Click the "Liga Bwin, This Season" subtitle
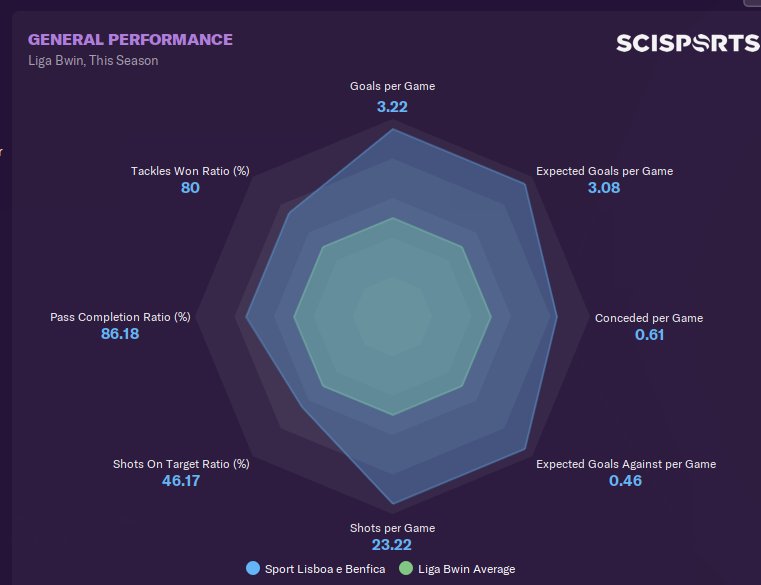Viewport: 761px width, 585px height. tap(93, 60)
